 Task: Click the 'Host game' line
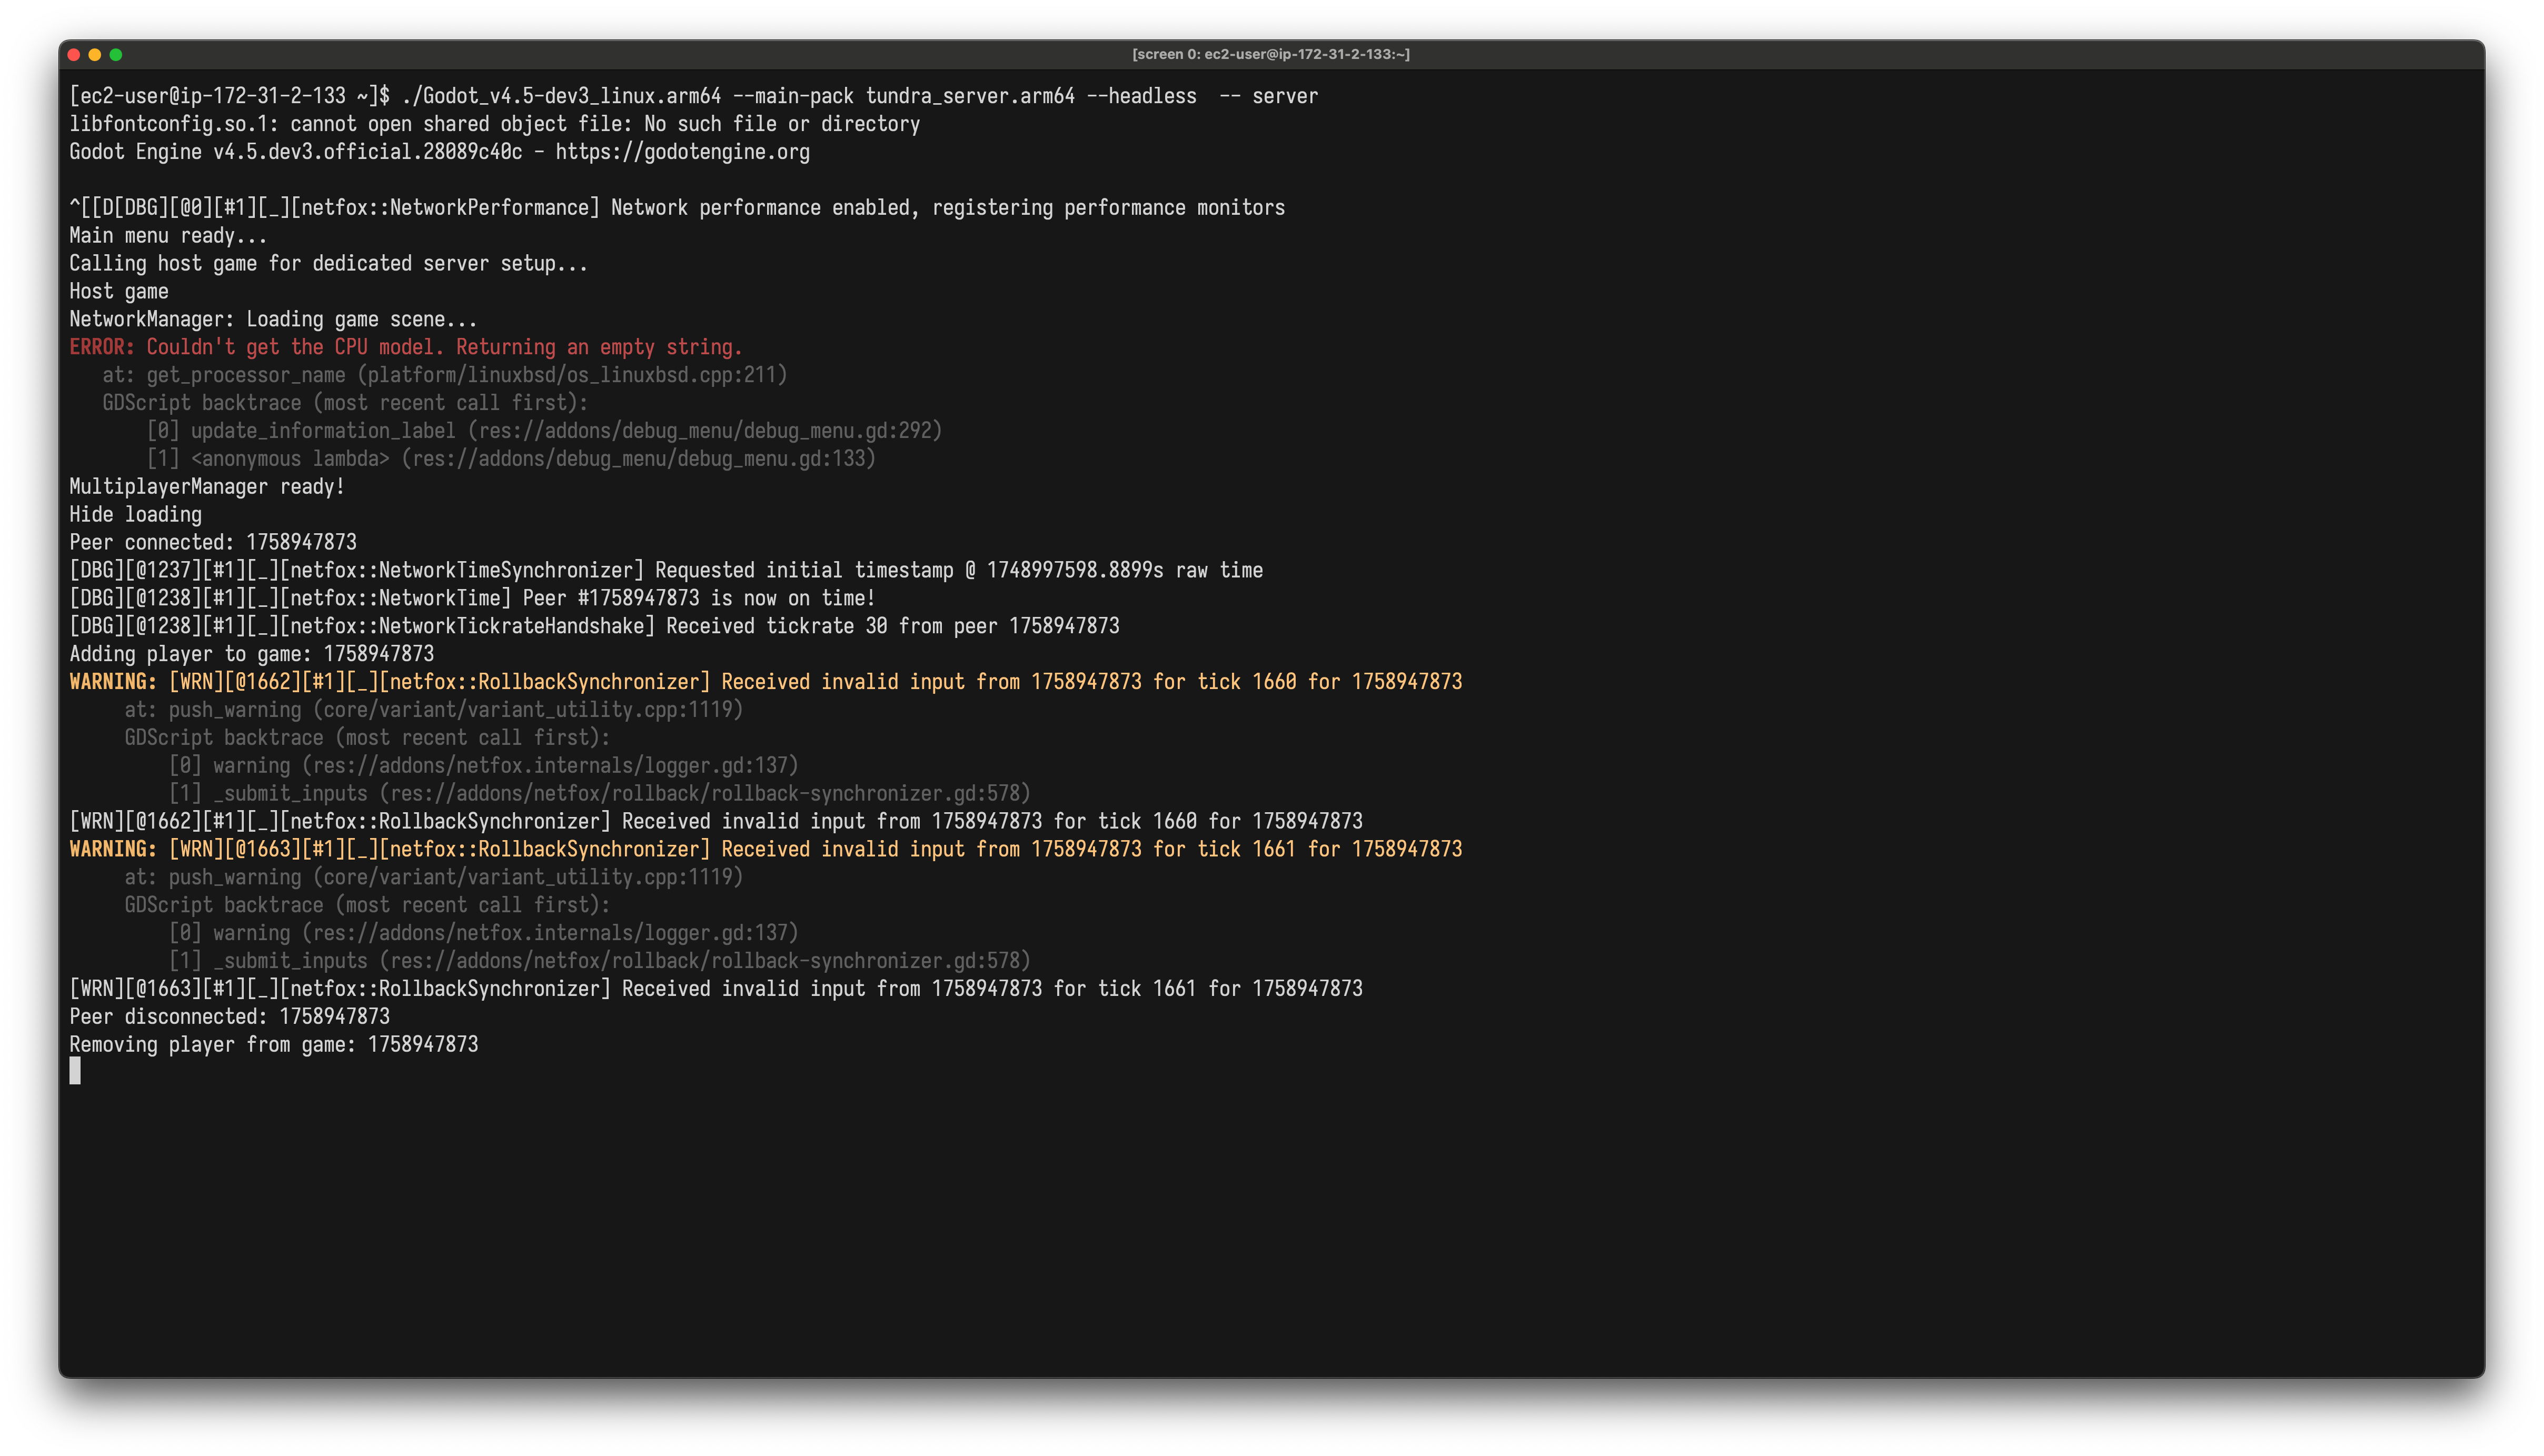[119, 292]
